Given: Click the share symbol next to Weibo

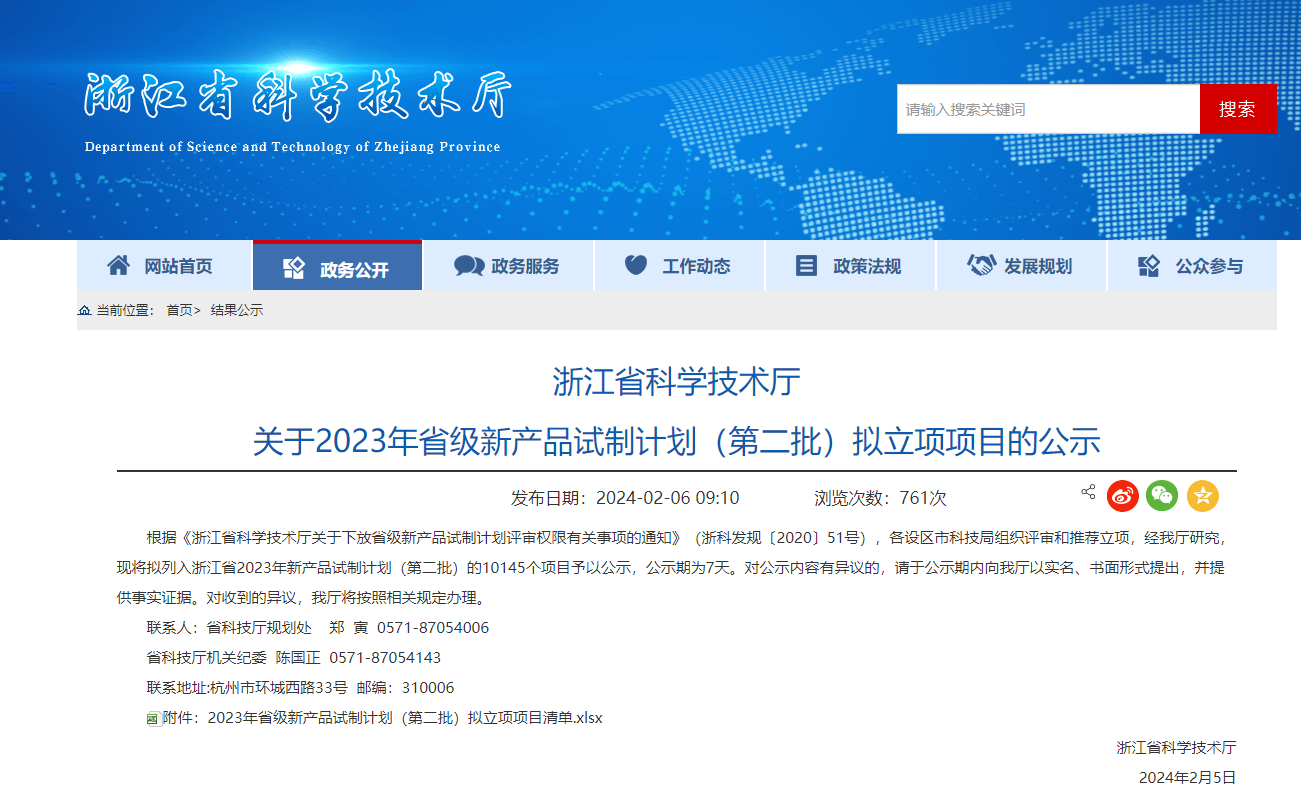Looking at the screenshot, I should pos(1088,492).
